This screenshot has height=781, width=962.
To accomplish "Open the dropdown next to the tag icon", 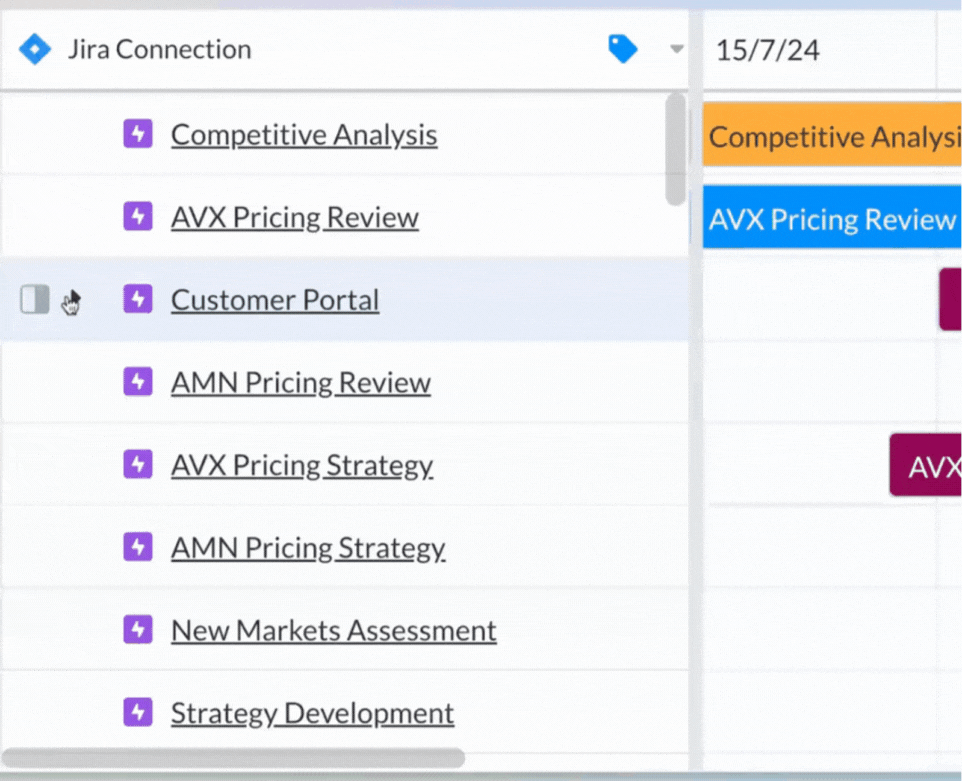I will 676,49.
